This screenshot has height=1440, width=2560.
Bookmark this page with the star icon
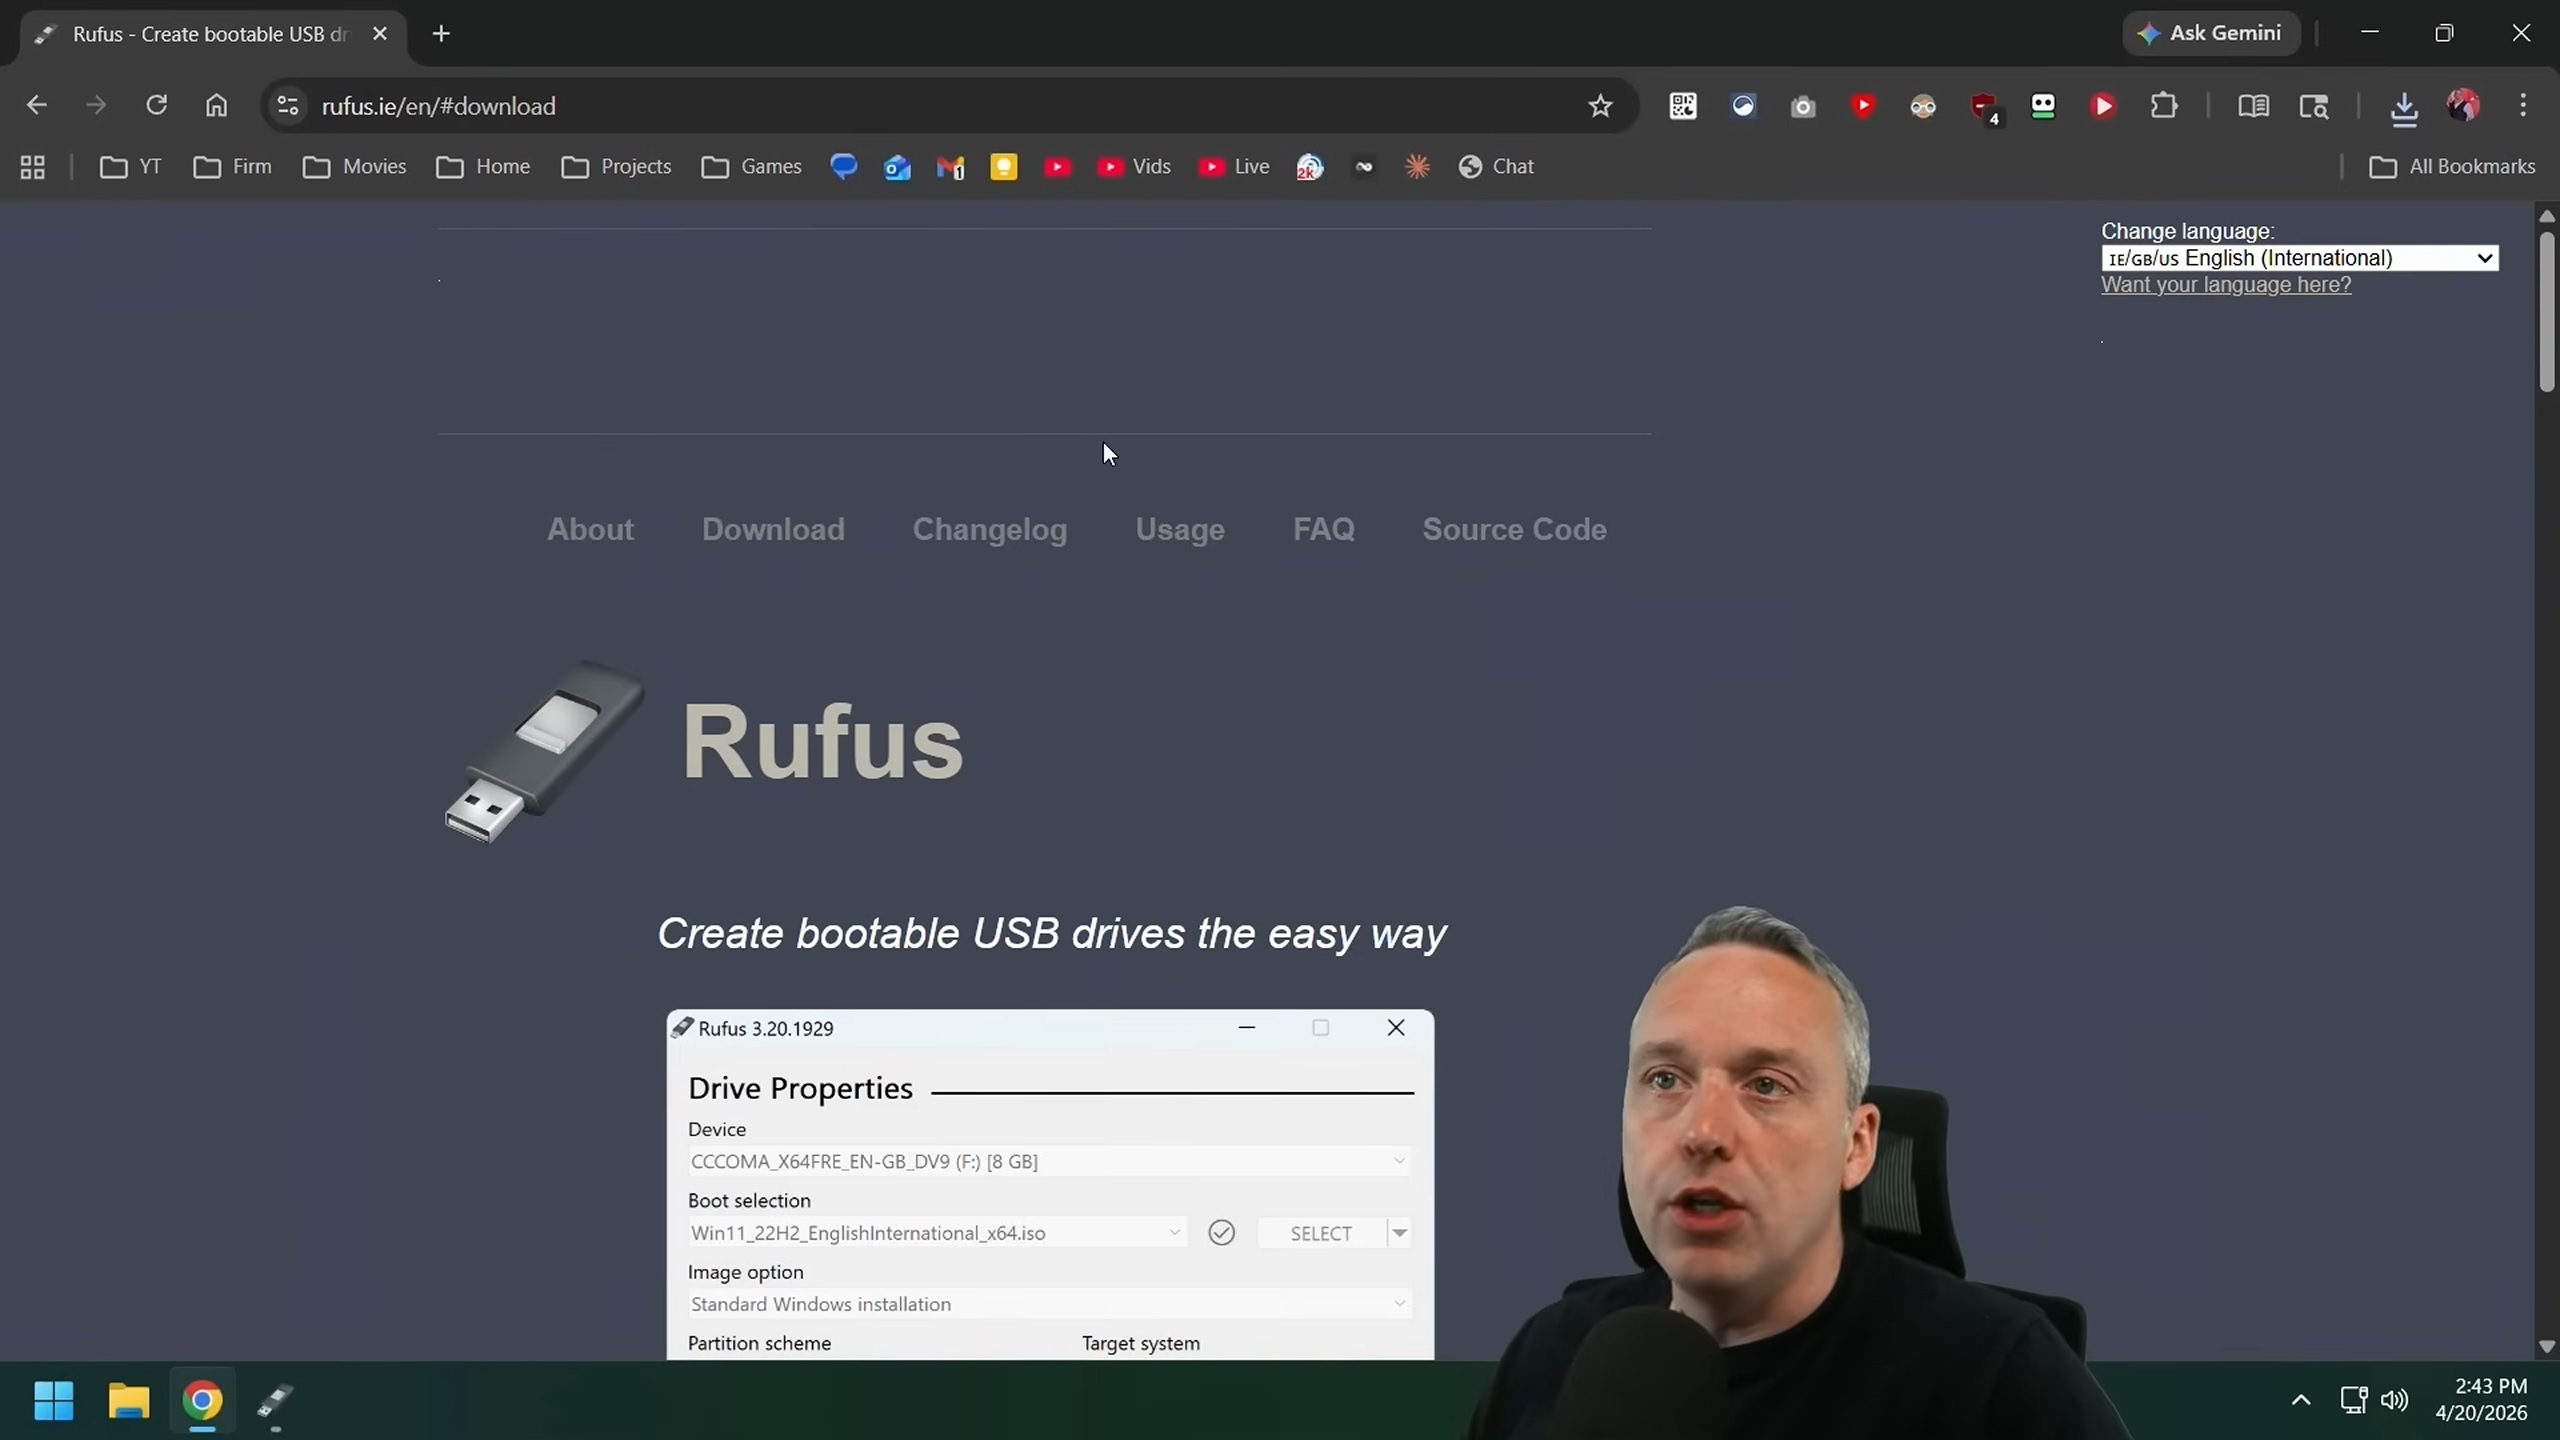(1600, 106)
